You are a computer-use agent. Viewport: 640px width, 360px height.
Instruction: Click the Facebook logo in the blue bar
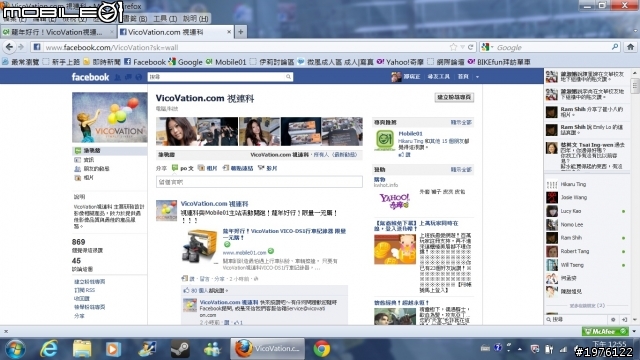pyautogui.click(x=90, y=77)
